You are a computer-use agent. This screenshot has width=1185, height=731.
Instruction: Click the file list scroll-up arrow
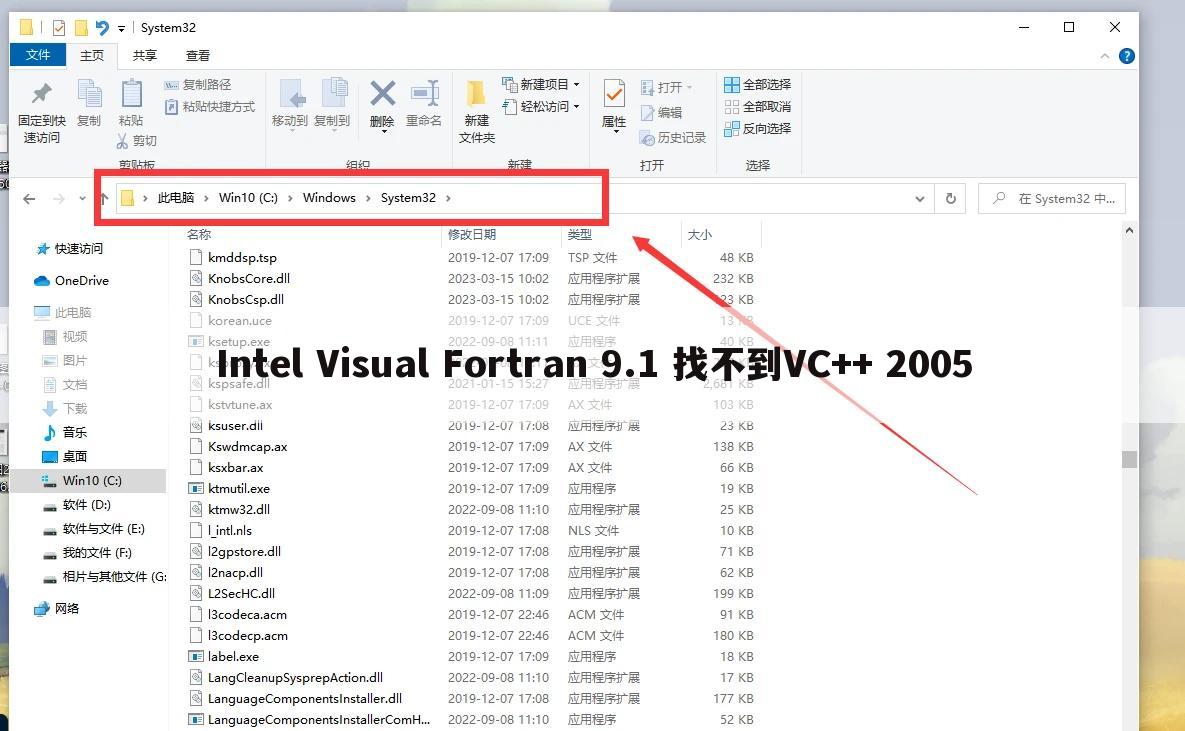coord(1129,231)
